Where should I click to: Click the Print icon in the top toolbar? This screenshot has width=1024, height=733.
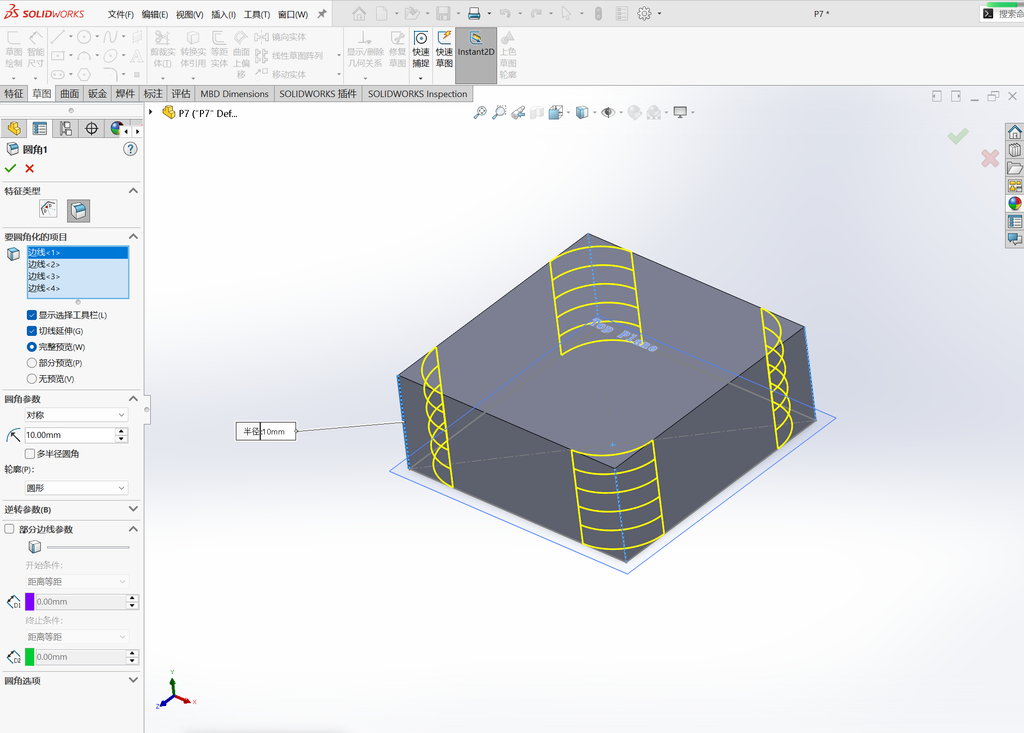click(474, 13)
